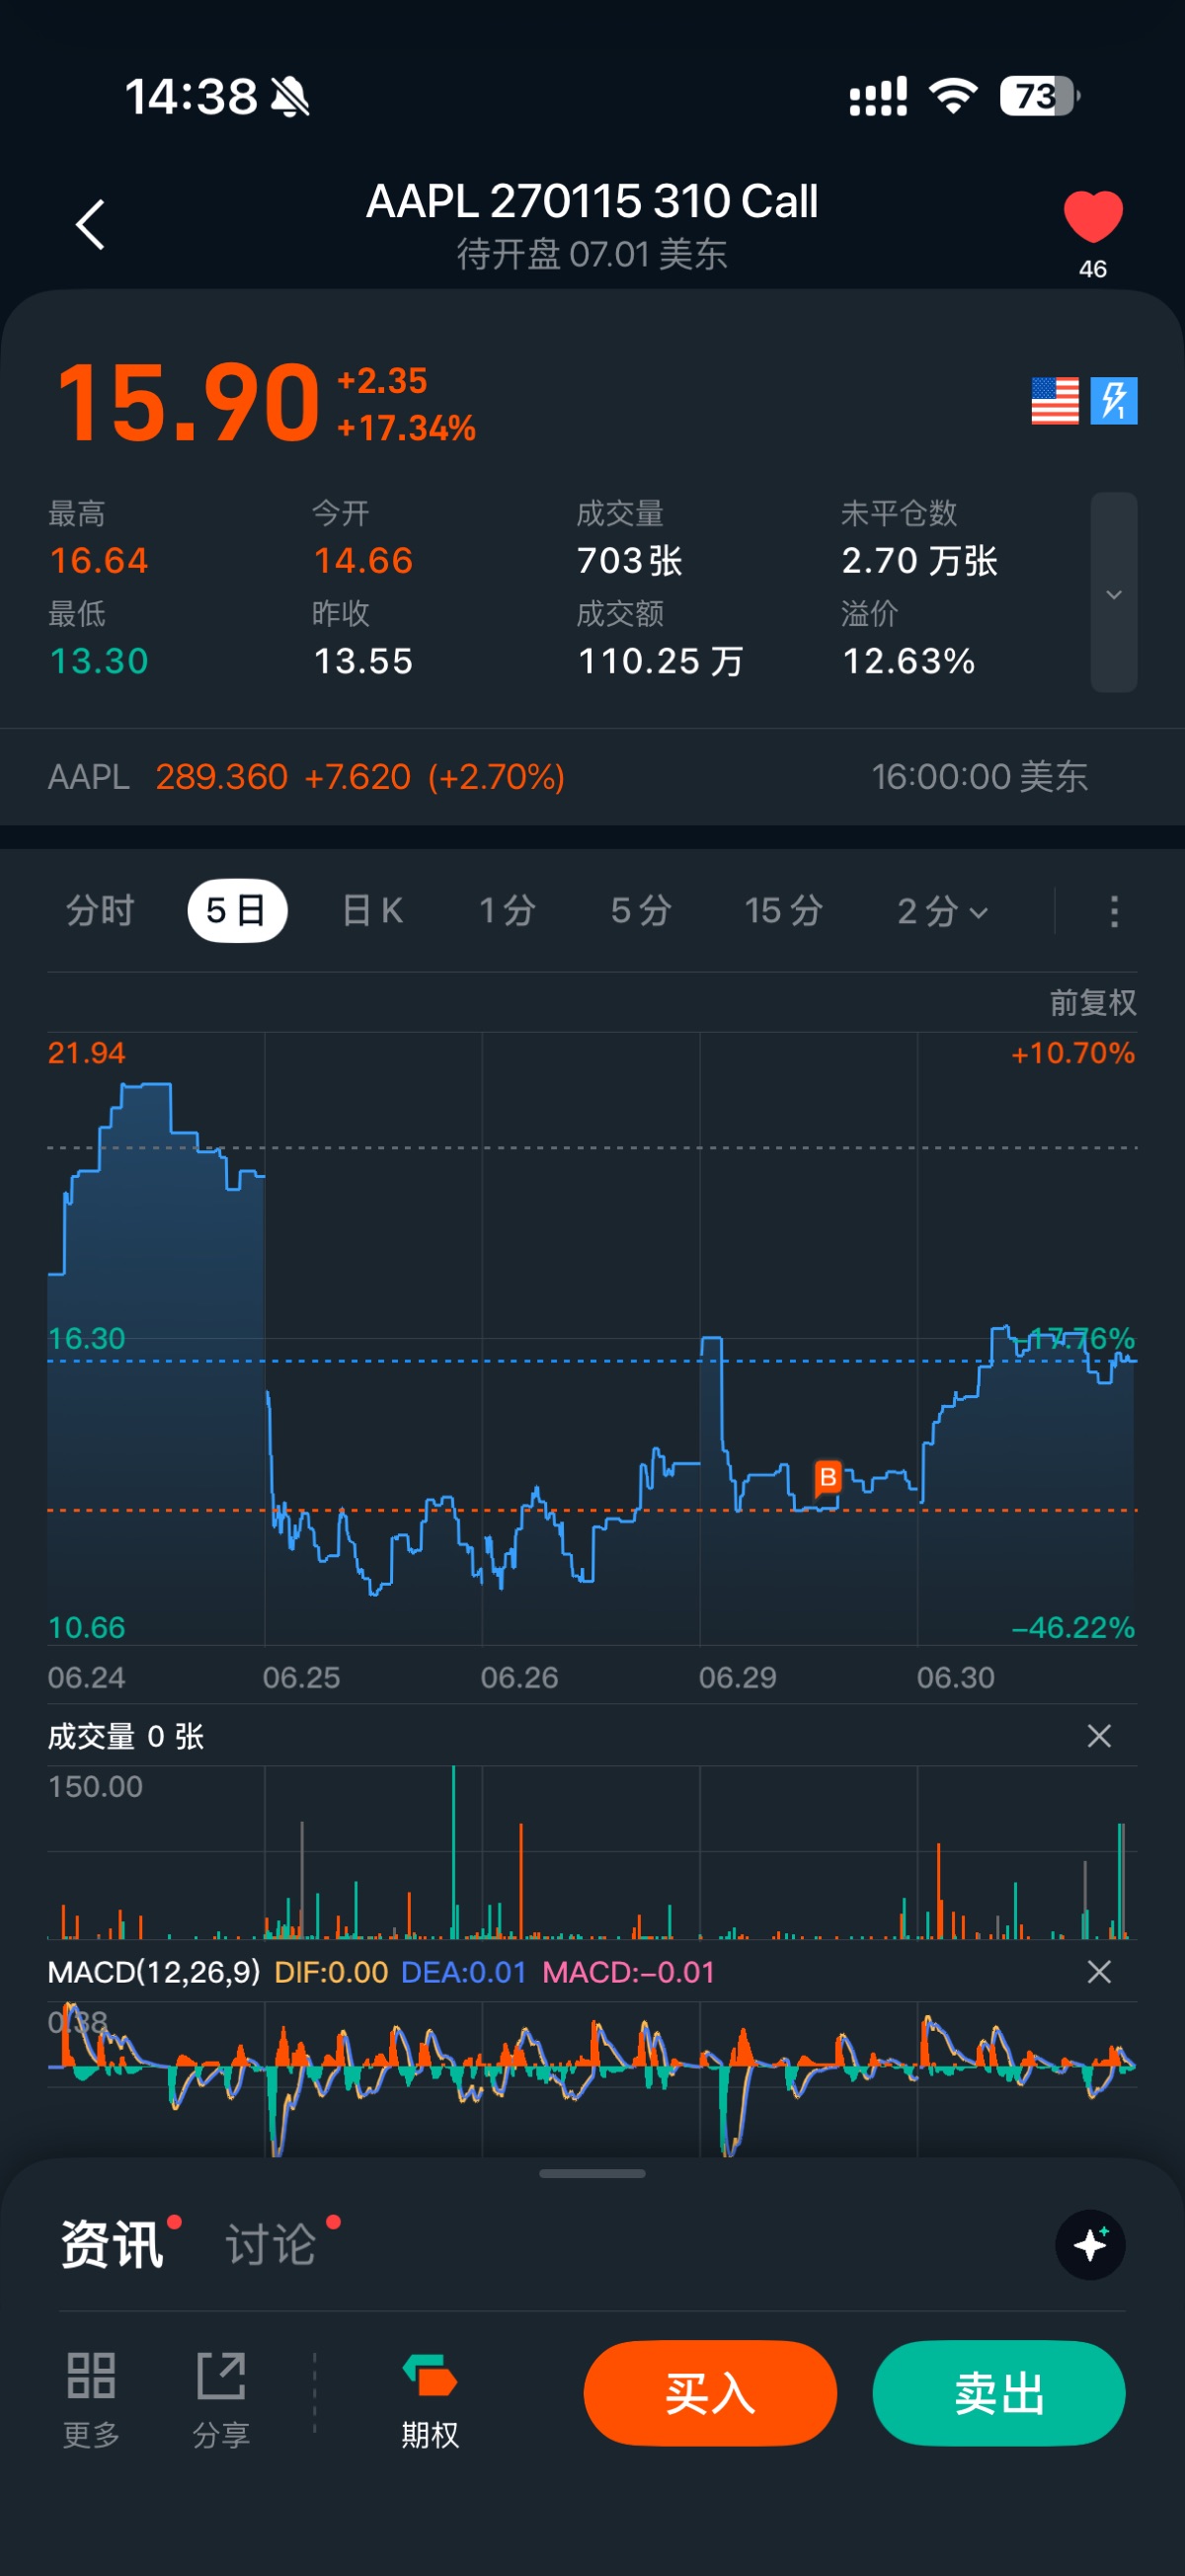Switch to the 日K chart tab
Viewport: 1185px width, 2576px height.
click(372, 911)
